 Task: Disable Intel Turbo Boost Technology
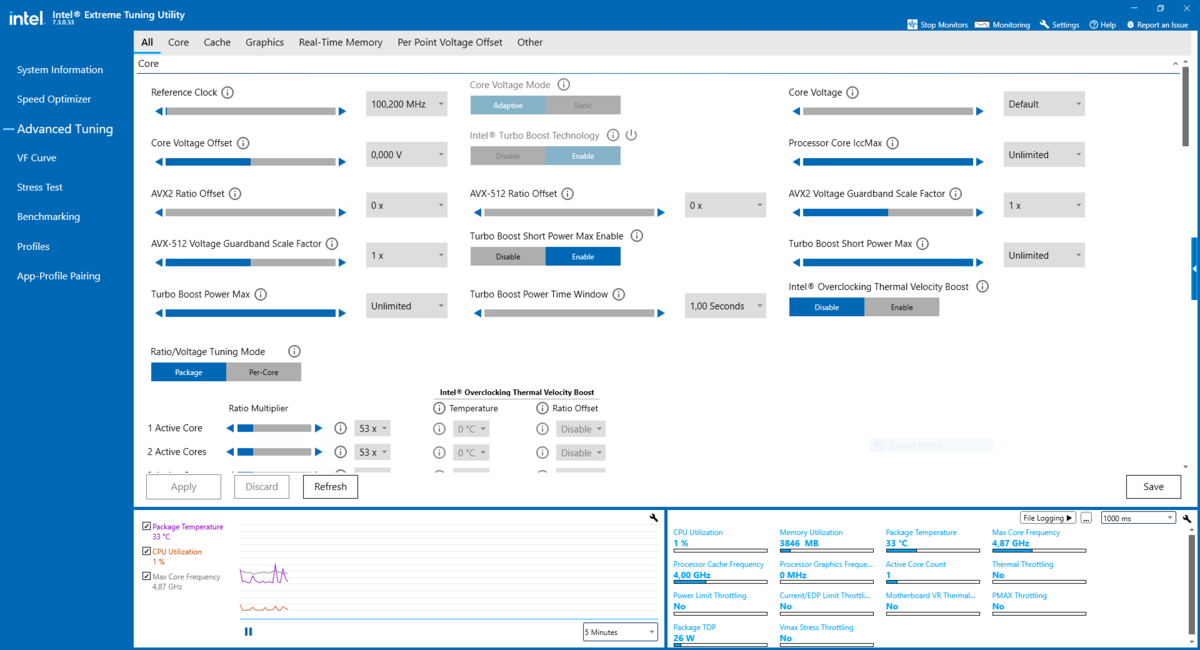(508, 156)
